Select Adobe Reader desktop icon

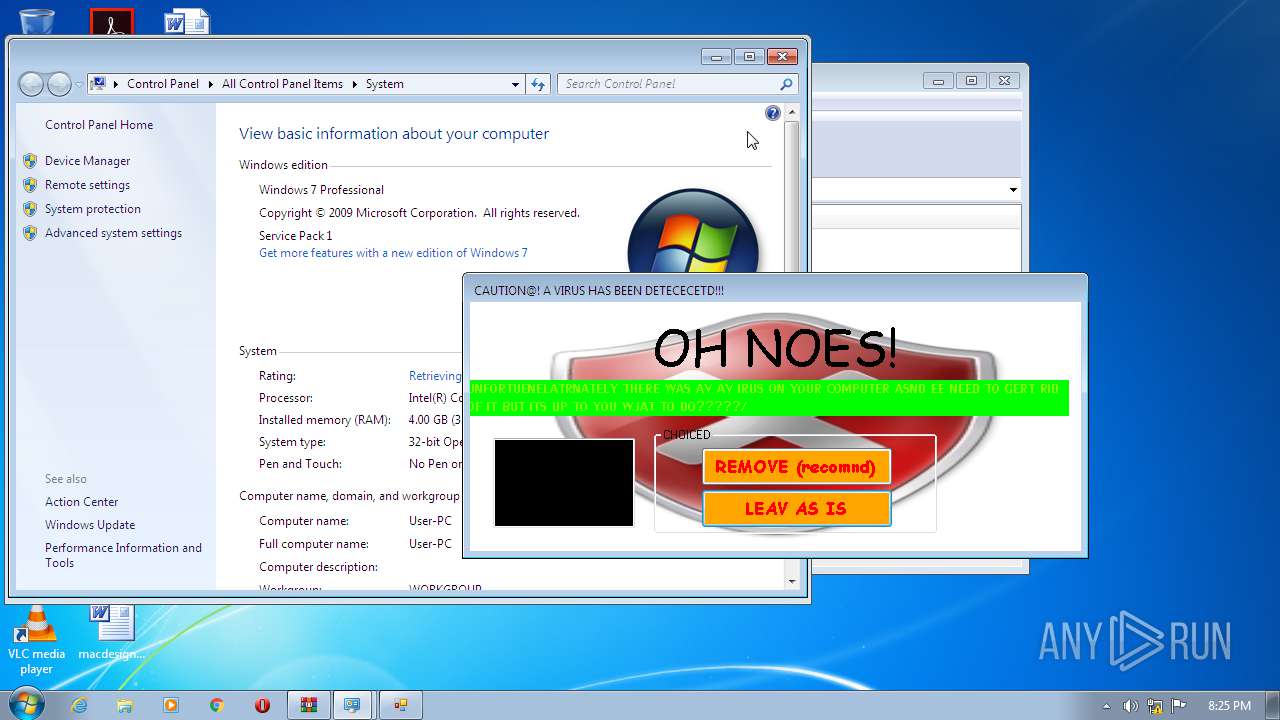pyautogui.click(x=112, y=21)
